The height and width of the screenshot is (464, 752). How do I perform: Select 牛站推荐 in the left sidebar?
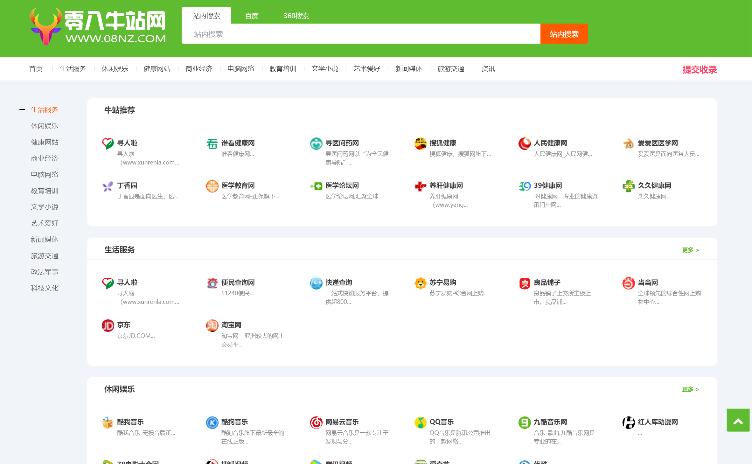point(44,110)
